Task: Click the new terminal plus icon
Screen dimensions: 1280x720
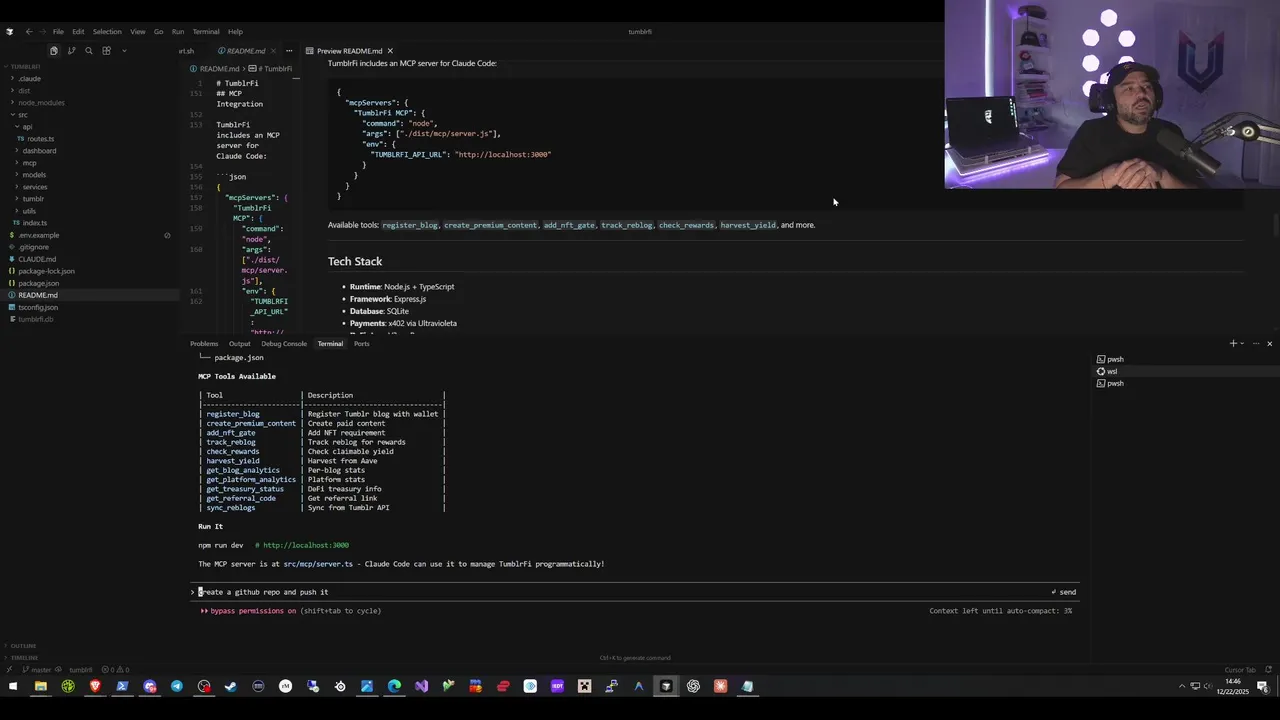Action: click(1233, 344)
